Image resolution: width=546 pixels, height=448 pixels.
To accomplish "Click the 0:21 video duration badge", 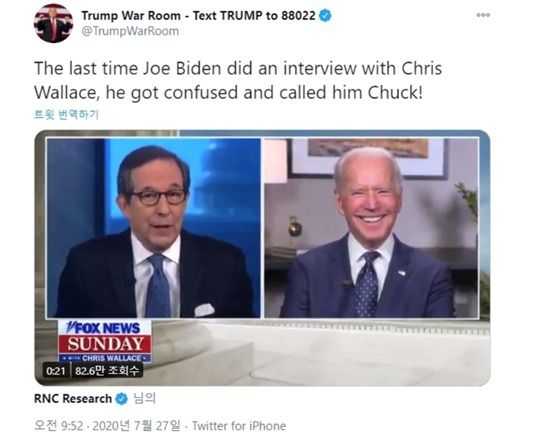I will point(56,371).
